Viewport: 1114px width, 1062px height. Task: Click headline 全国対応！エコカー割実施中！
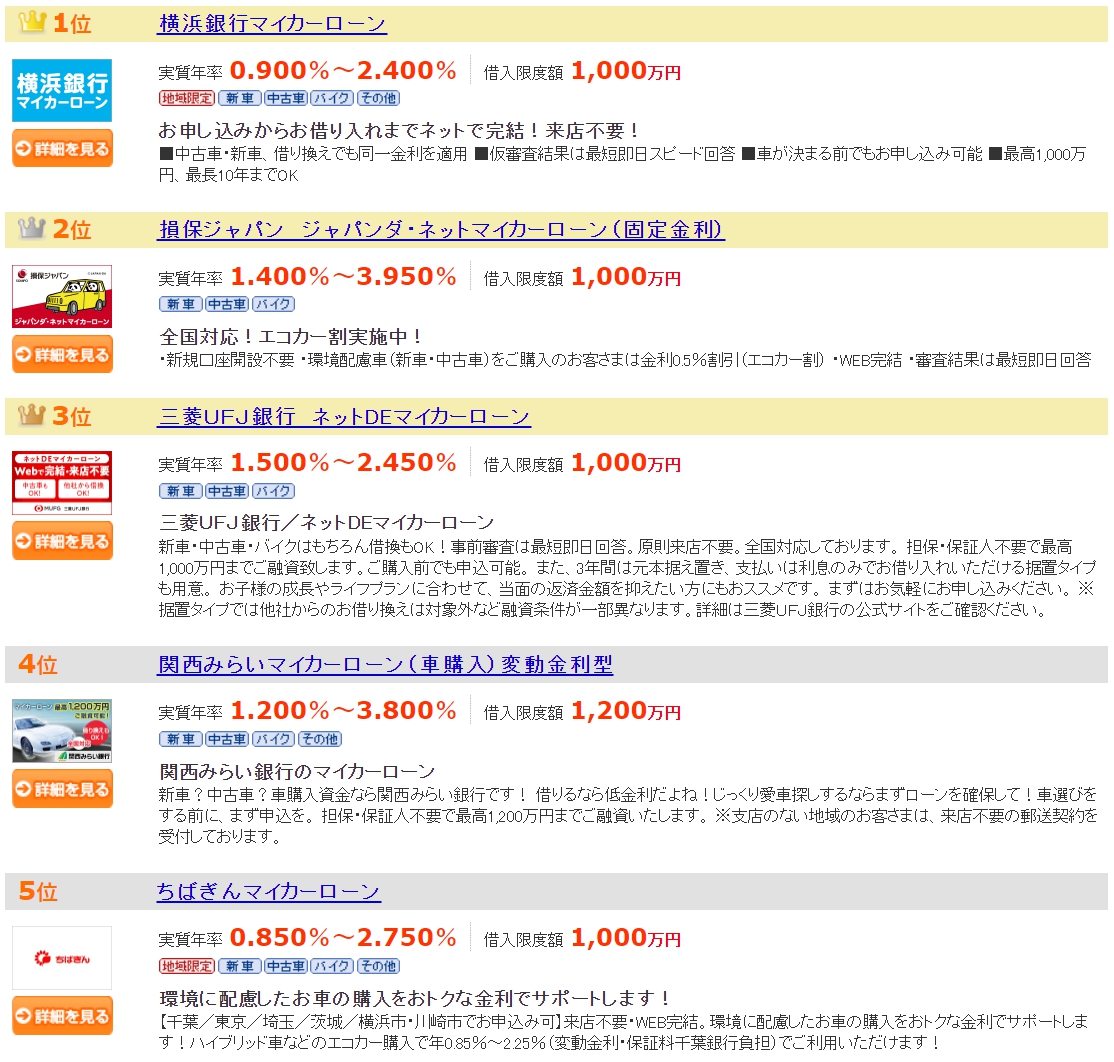(x=291, y=336)
